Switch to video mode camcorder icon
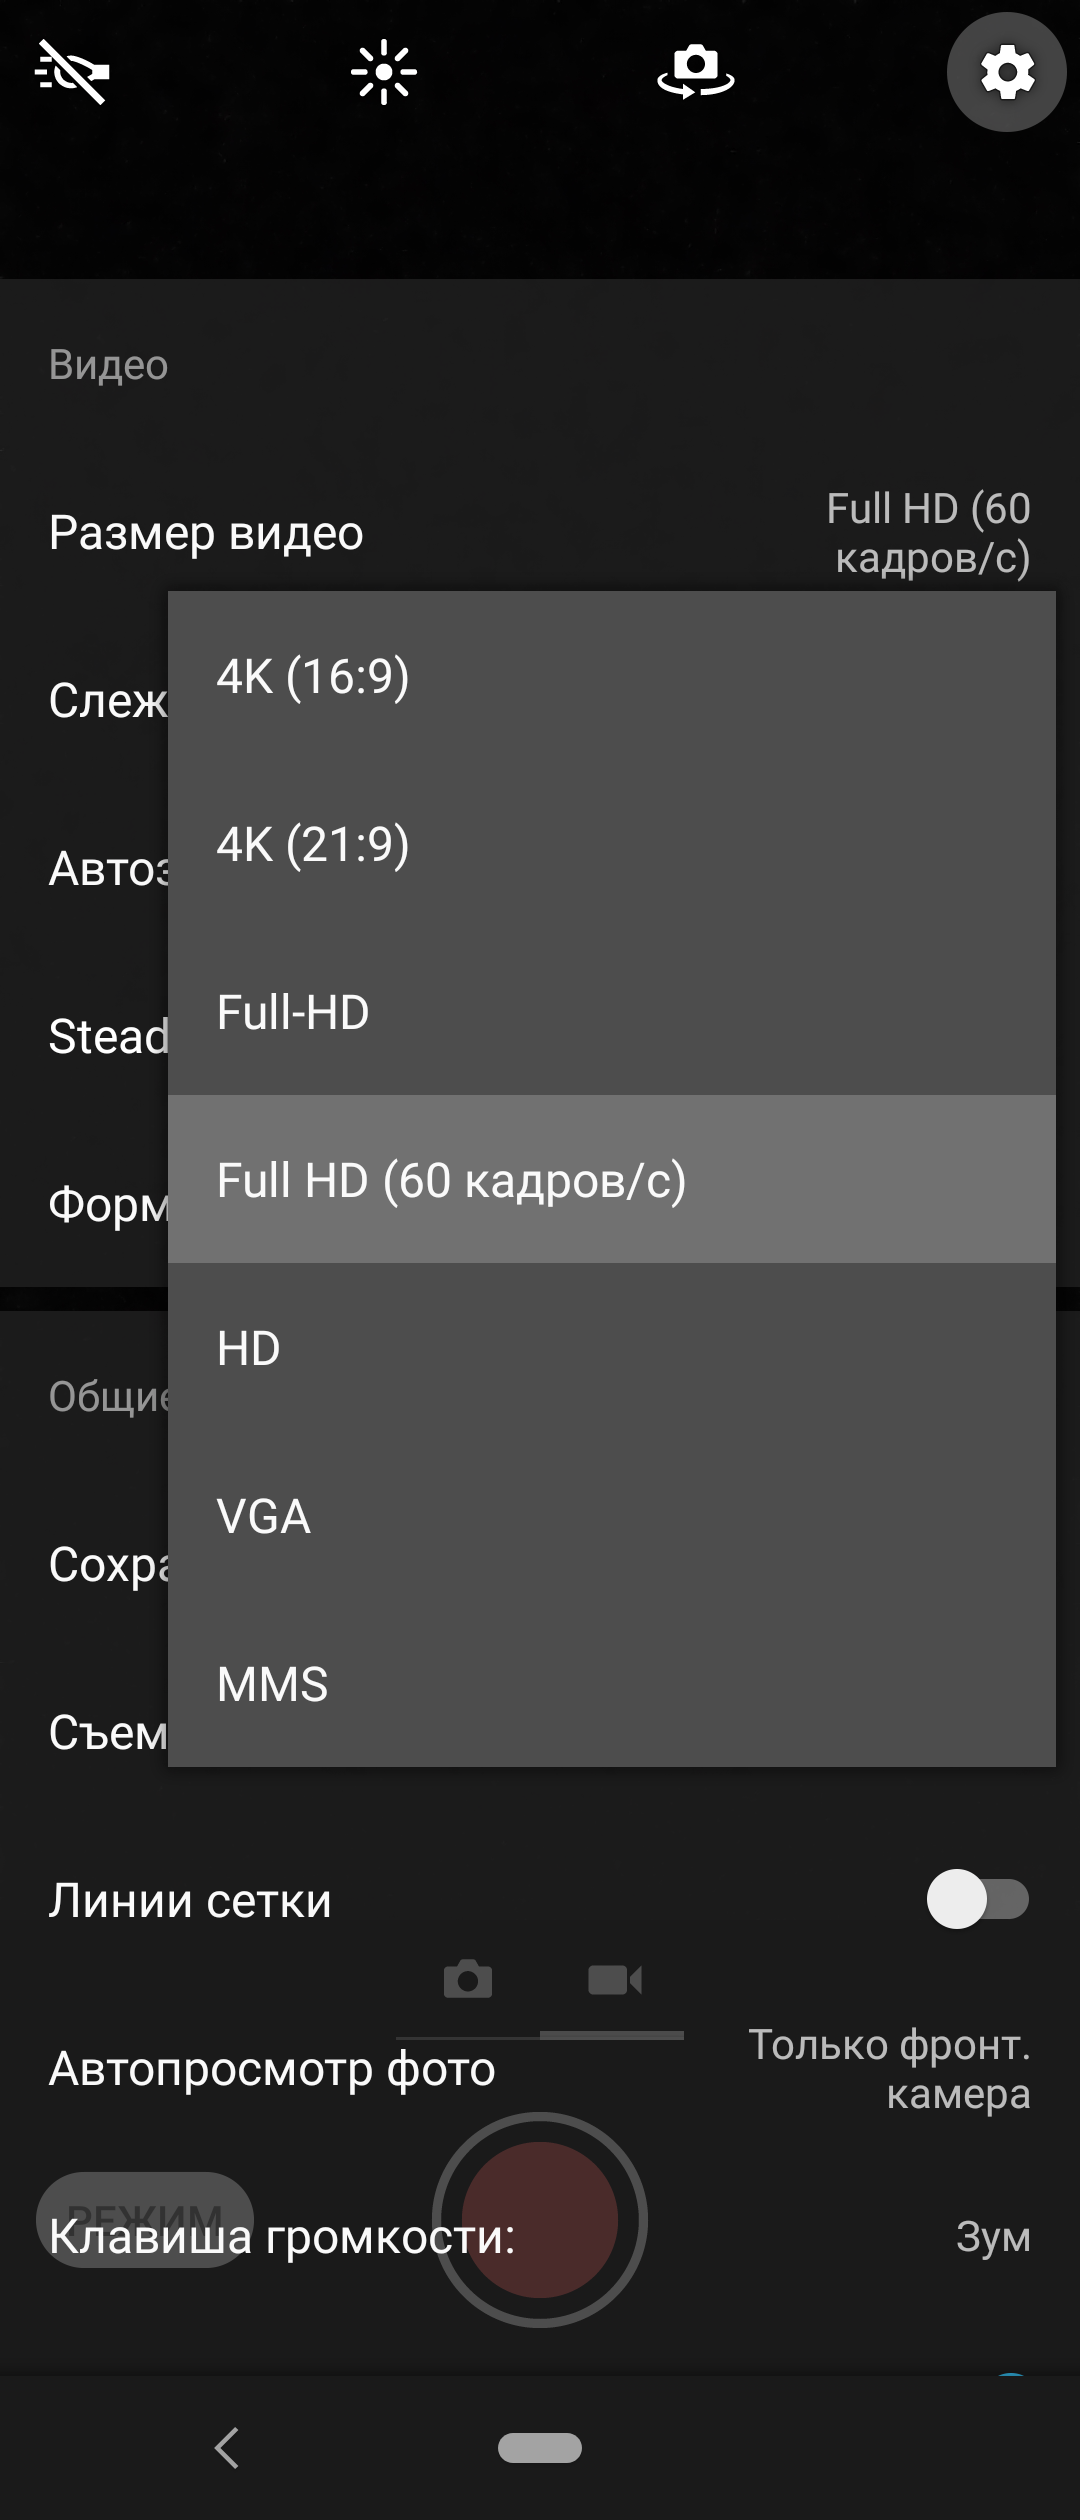1080x2520 pixels. [x=614, y=1979]
